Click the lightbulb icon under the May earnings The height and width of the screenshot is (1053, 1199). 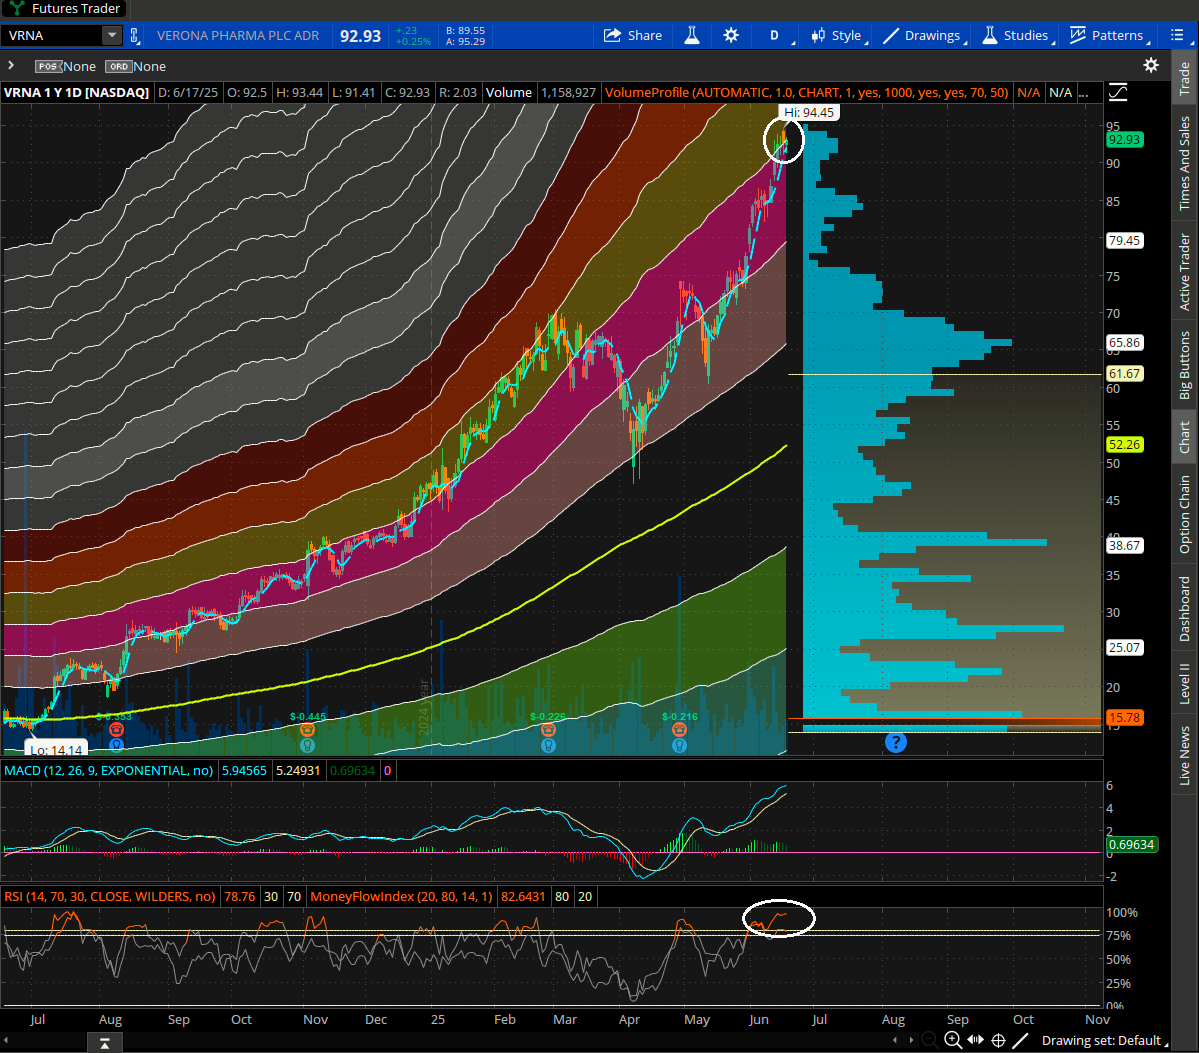point(679,745)
